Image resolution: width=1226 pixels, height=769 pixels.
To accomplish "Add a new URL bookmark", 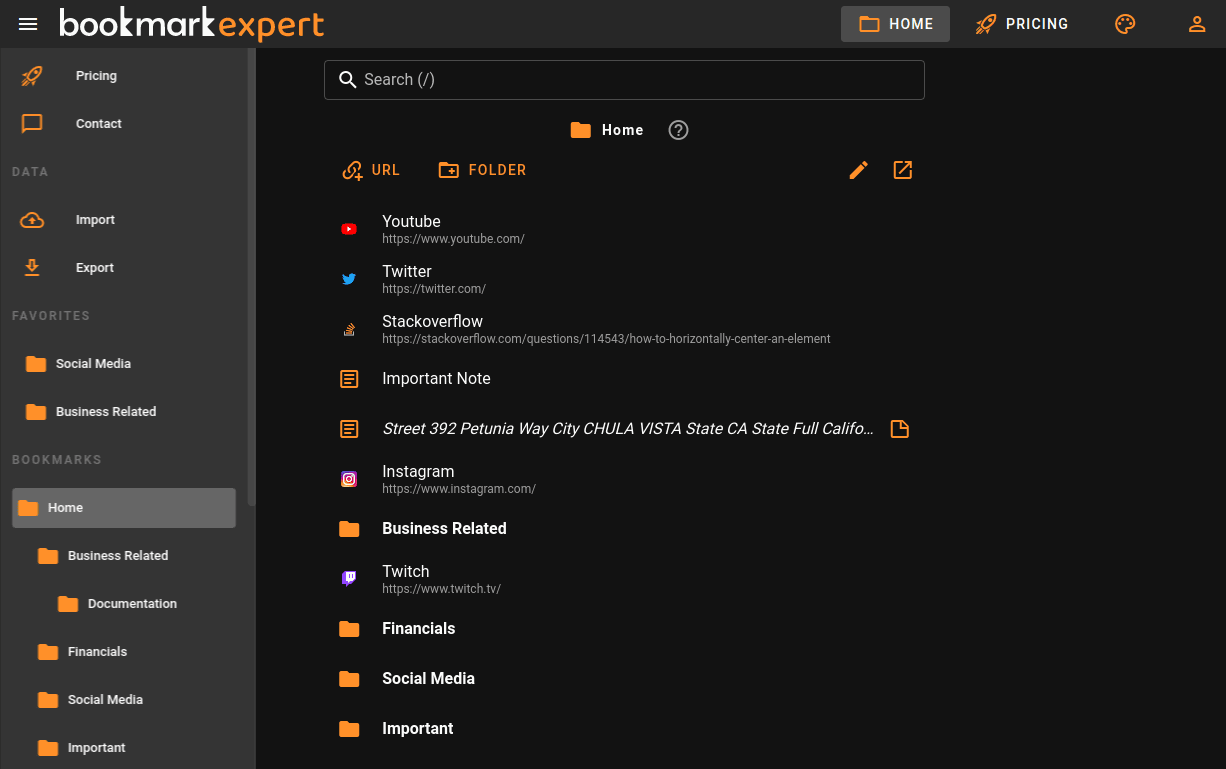I will [x=371, y=170].
